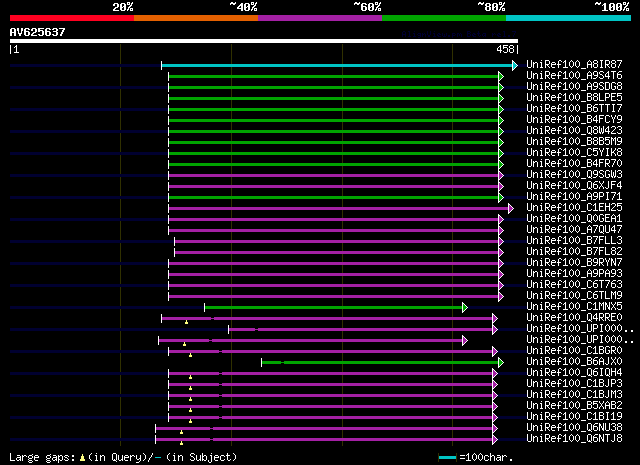Click the UniRef100_Q6NU38 label
Image resolution: width=640 pixels, height=465 pixels.
pyautogui.click(x=574, y=428)
